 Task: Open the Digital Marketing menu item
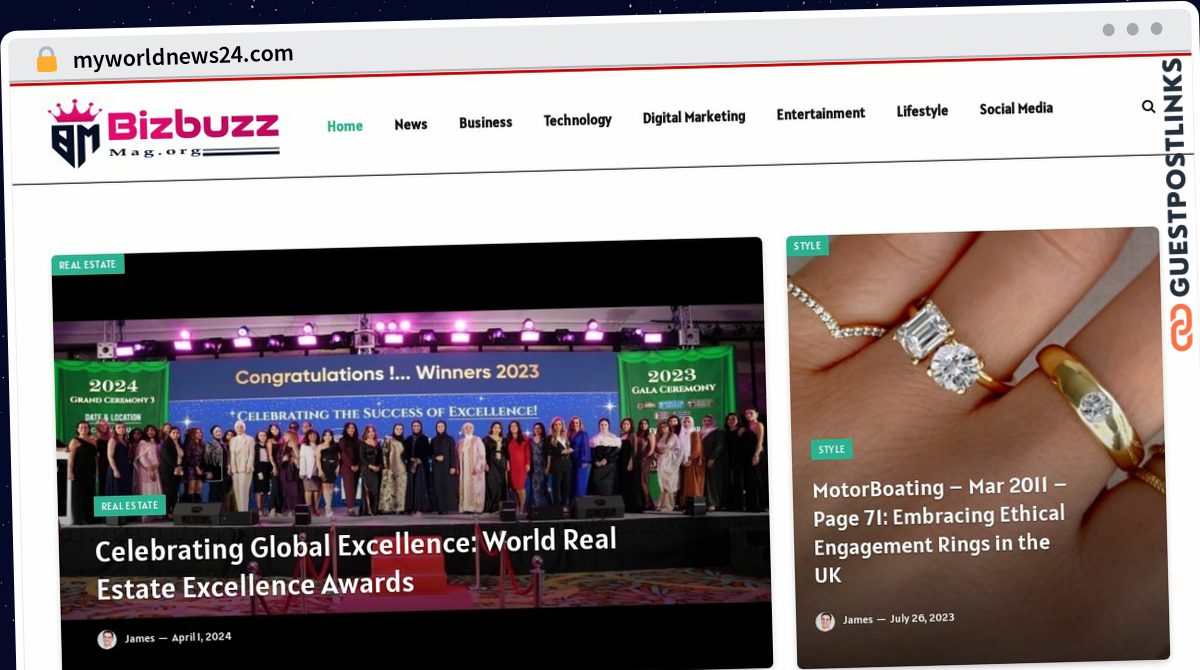coord(694,117)
